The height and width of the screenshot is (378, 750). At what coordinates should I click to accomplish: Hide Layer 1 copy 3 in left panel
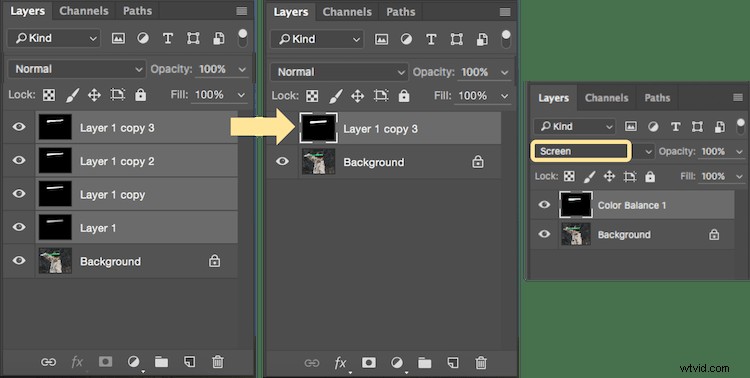[x=19, y=126]
